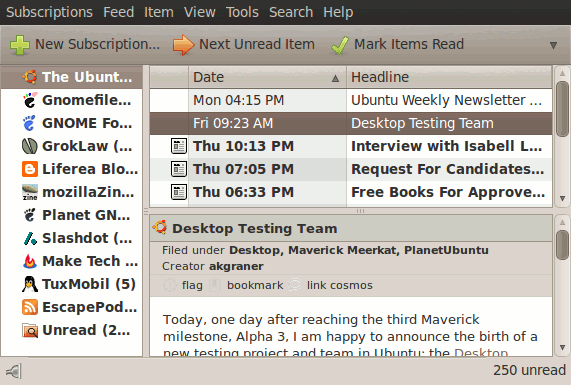The image size is (571, 385).
Task: Click the orange arrow Next Unread Item icon
Action: click(184, 45)
